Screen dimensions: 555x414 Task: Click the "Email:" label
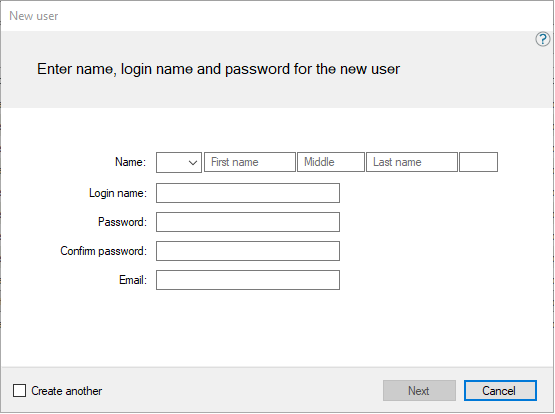tap(133, 280)
